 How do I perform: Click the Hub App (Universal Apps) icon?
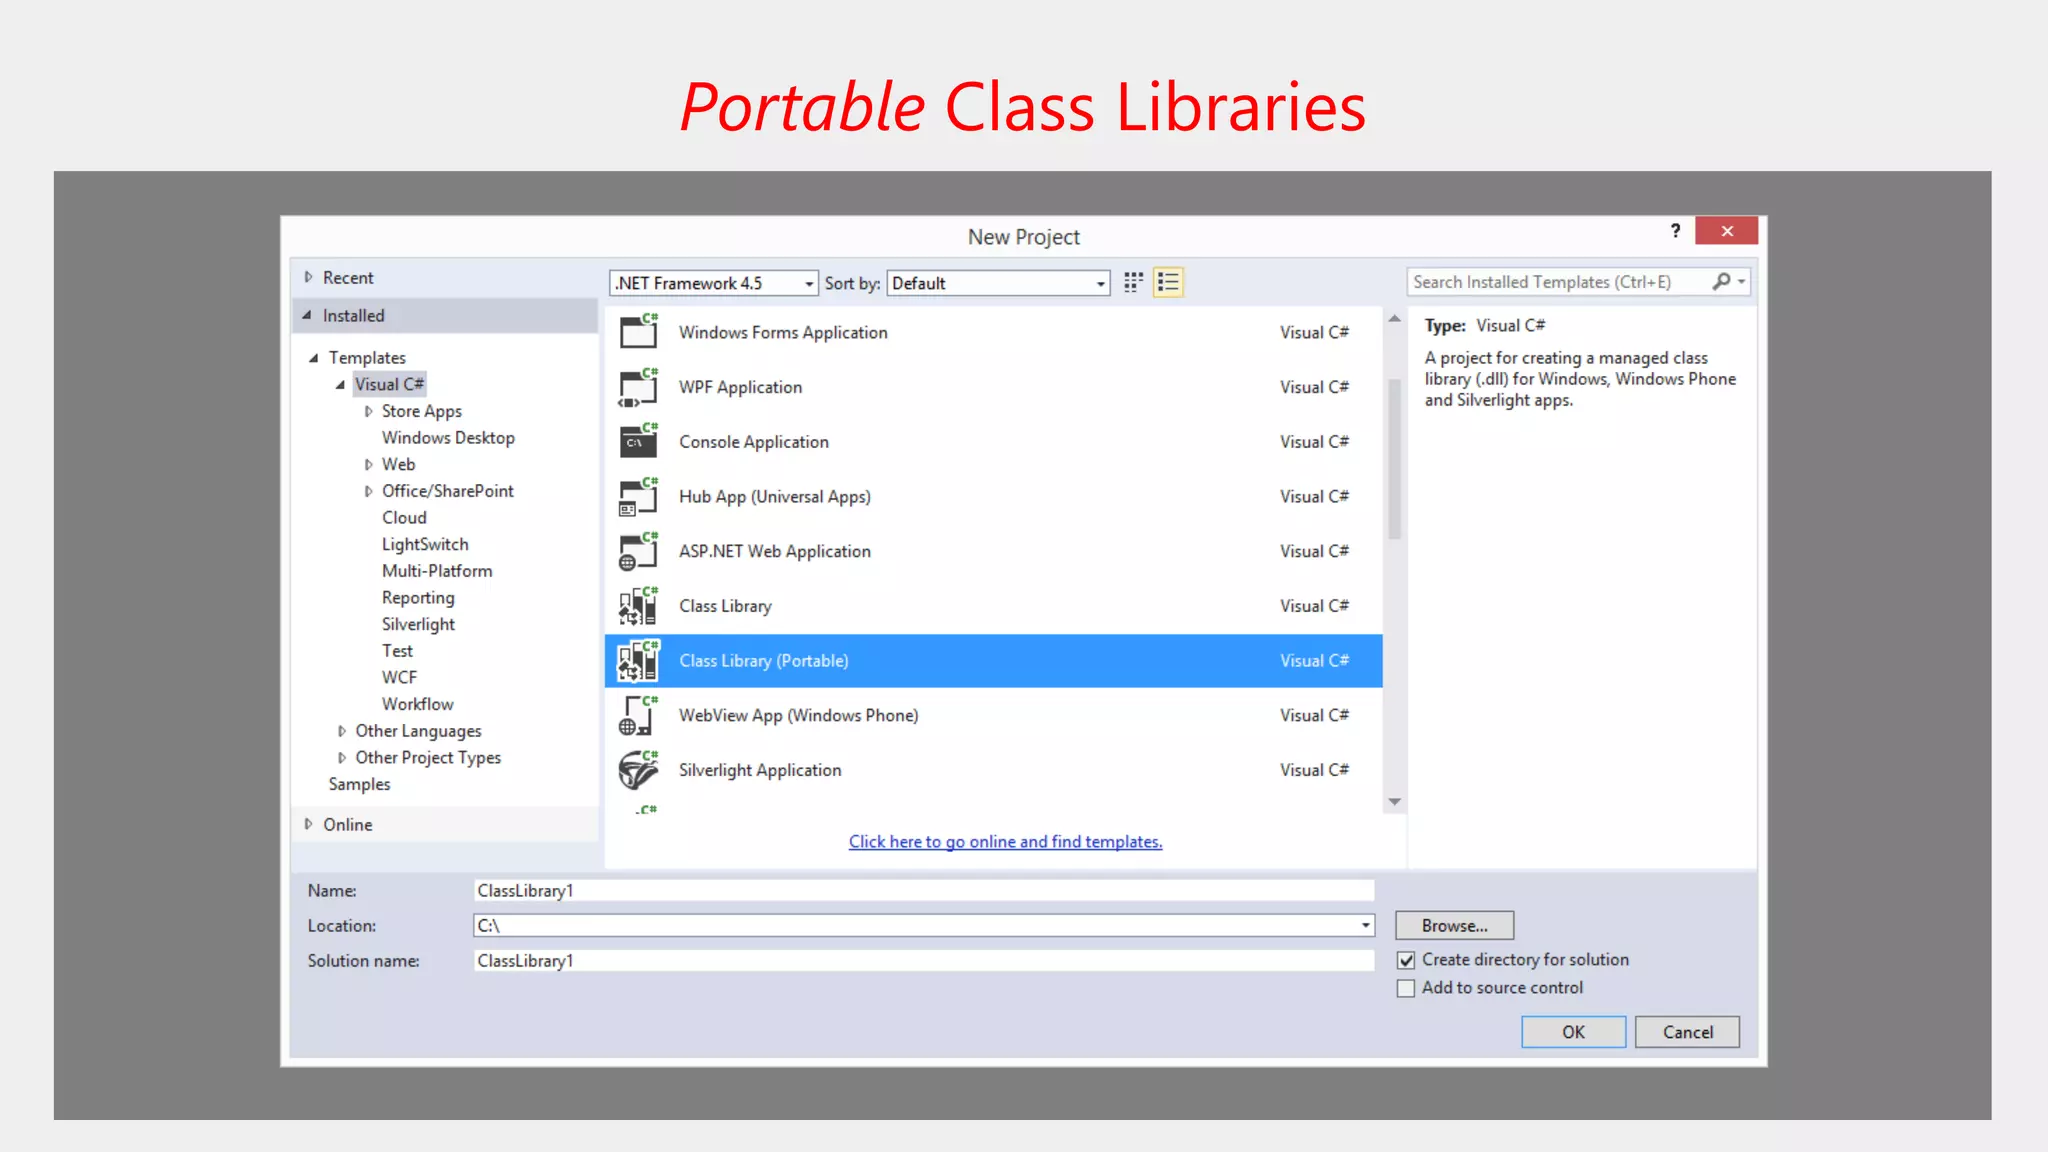[638, 496]
